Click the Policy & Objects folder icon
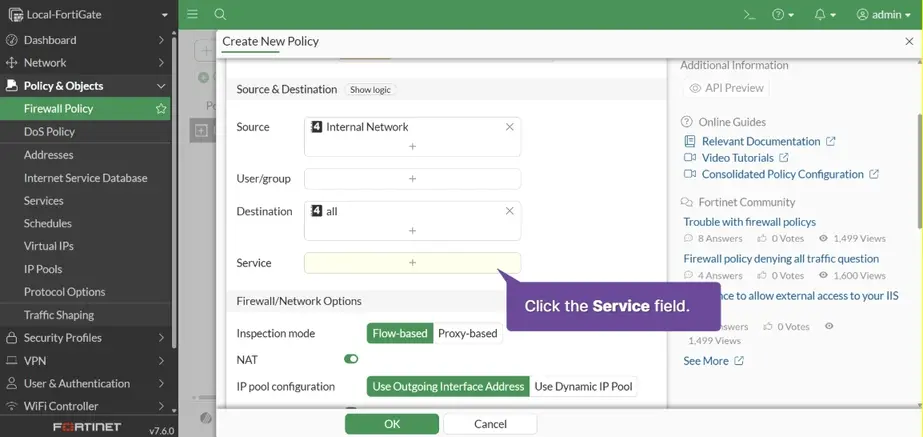This screenshot has width=923, height=437. click(11, 86)
